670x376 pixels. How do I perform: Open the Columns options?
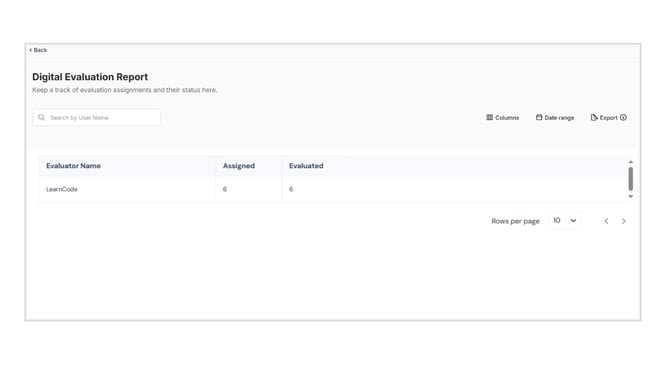click(x=502, y=118)
